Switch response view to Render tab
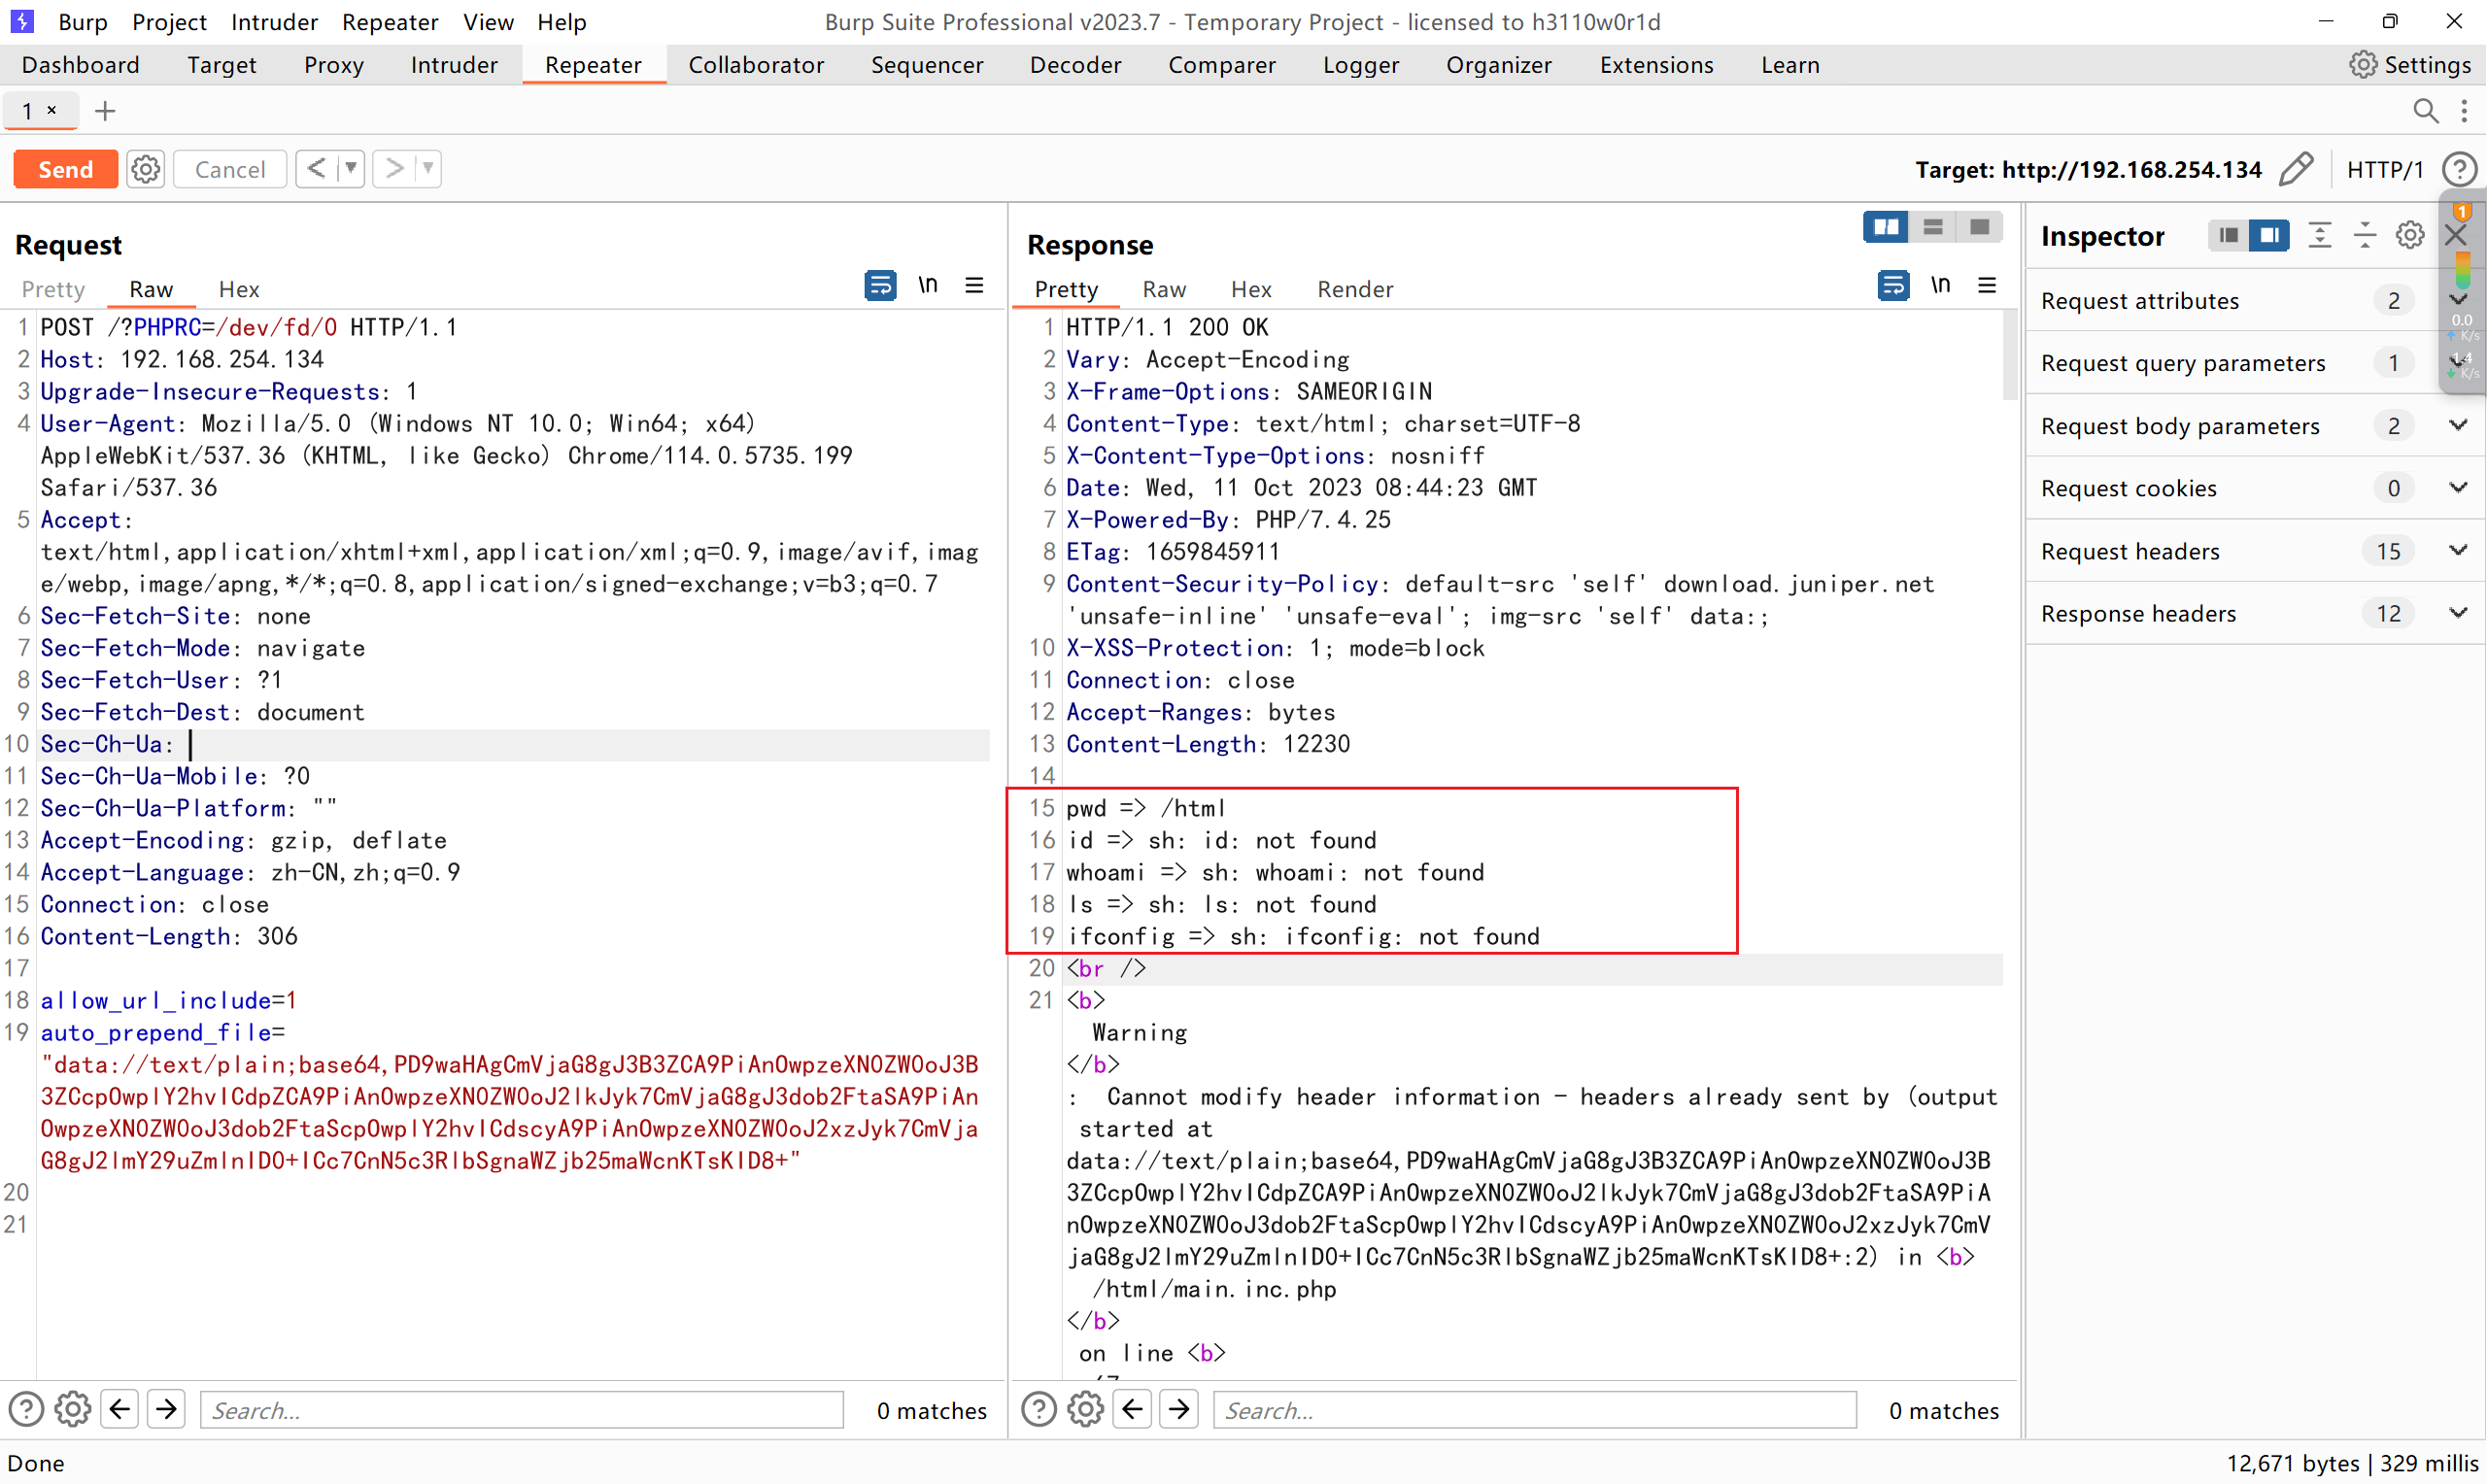The height and width of the screenshot is (1484, 2487). tap(1354, 289)
